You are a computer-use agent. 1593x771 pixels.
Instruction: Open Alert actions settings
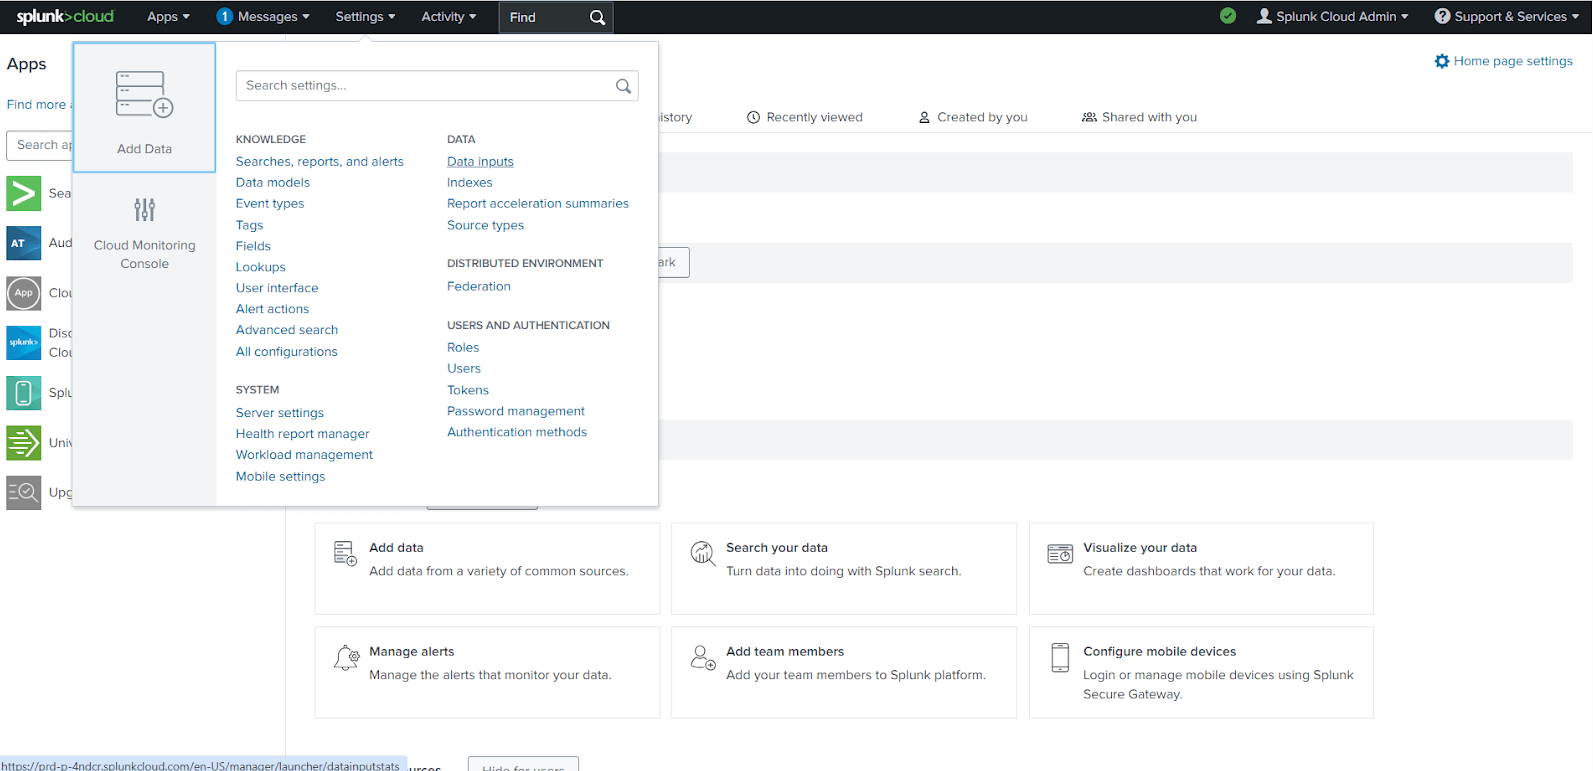273,309
